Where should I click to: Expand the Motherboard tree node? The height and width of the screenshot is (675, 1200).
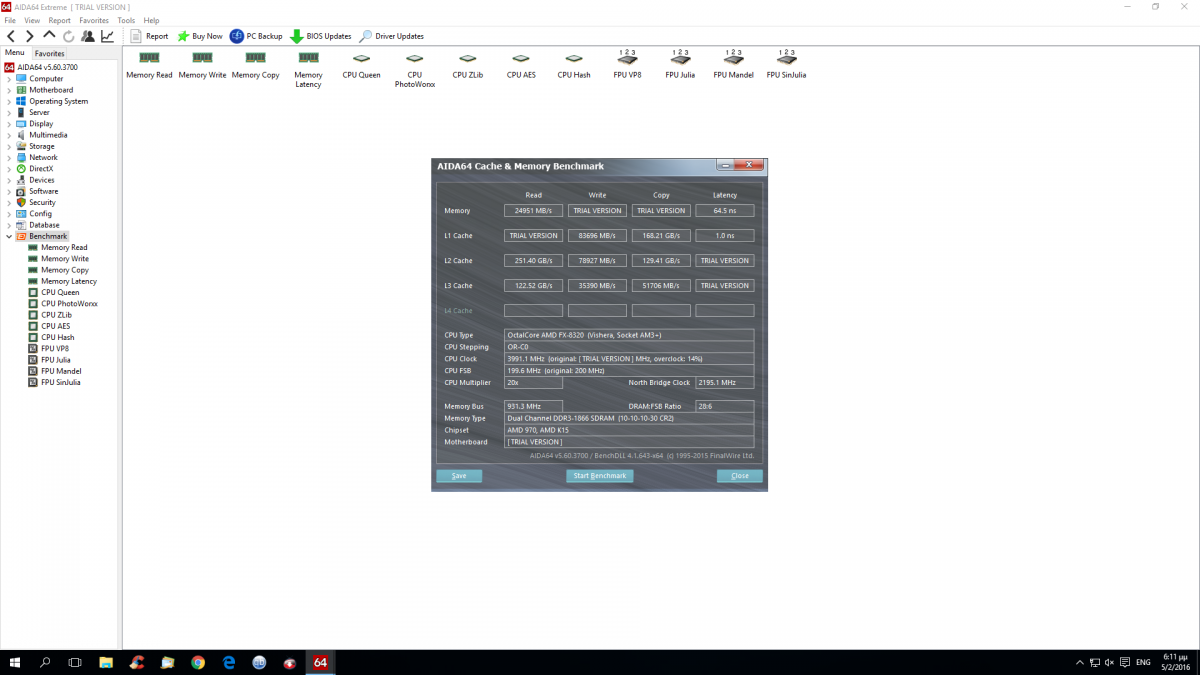click(9, 90)
